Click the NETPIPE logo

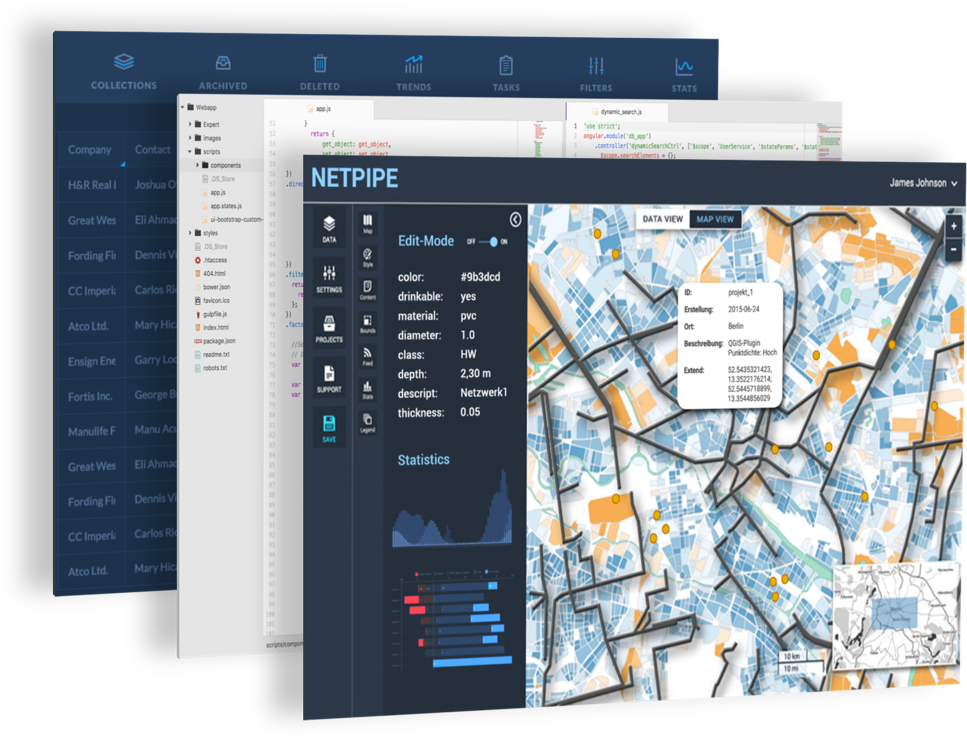pyautogui.click(x=355, y=178)
